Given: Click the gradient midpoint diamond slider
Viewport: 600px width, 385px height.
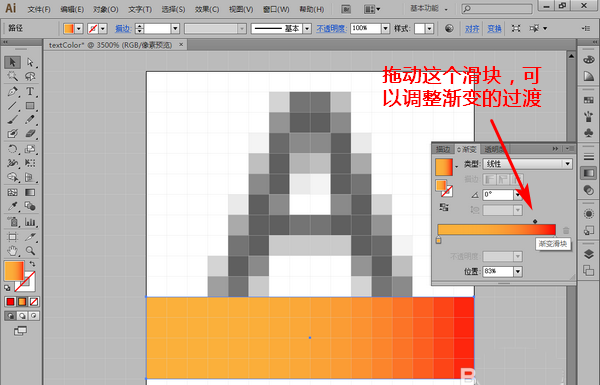Looking at the screenshot, I should tap(535, 221).
